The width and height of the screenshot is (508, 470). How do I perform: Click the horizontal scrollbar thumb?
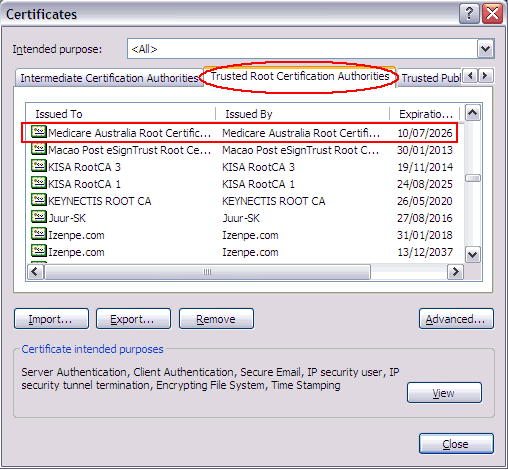207,272
